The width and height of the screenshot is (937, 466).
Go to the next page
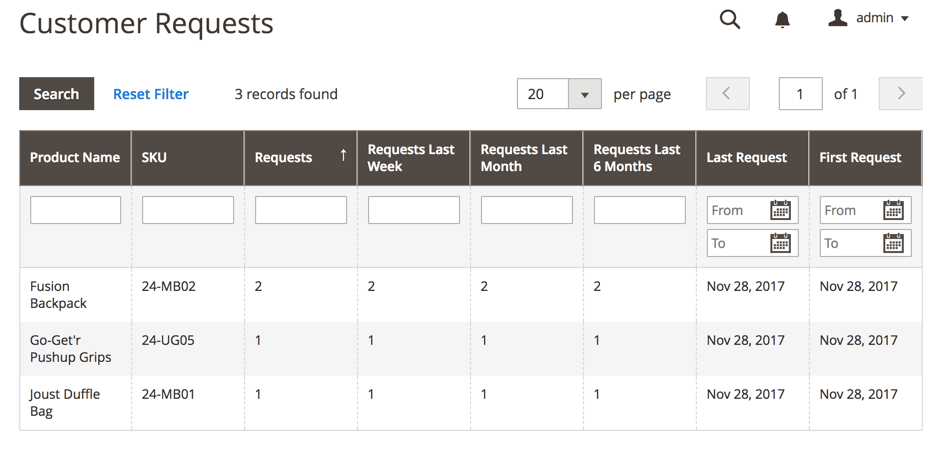point(900,94)
